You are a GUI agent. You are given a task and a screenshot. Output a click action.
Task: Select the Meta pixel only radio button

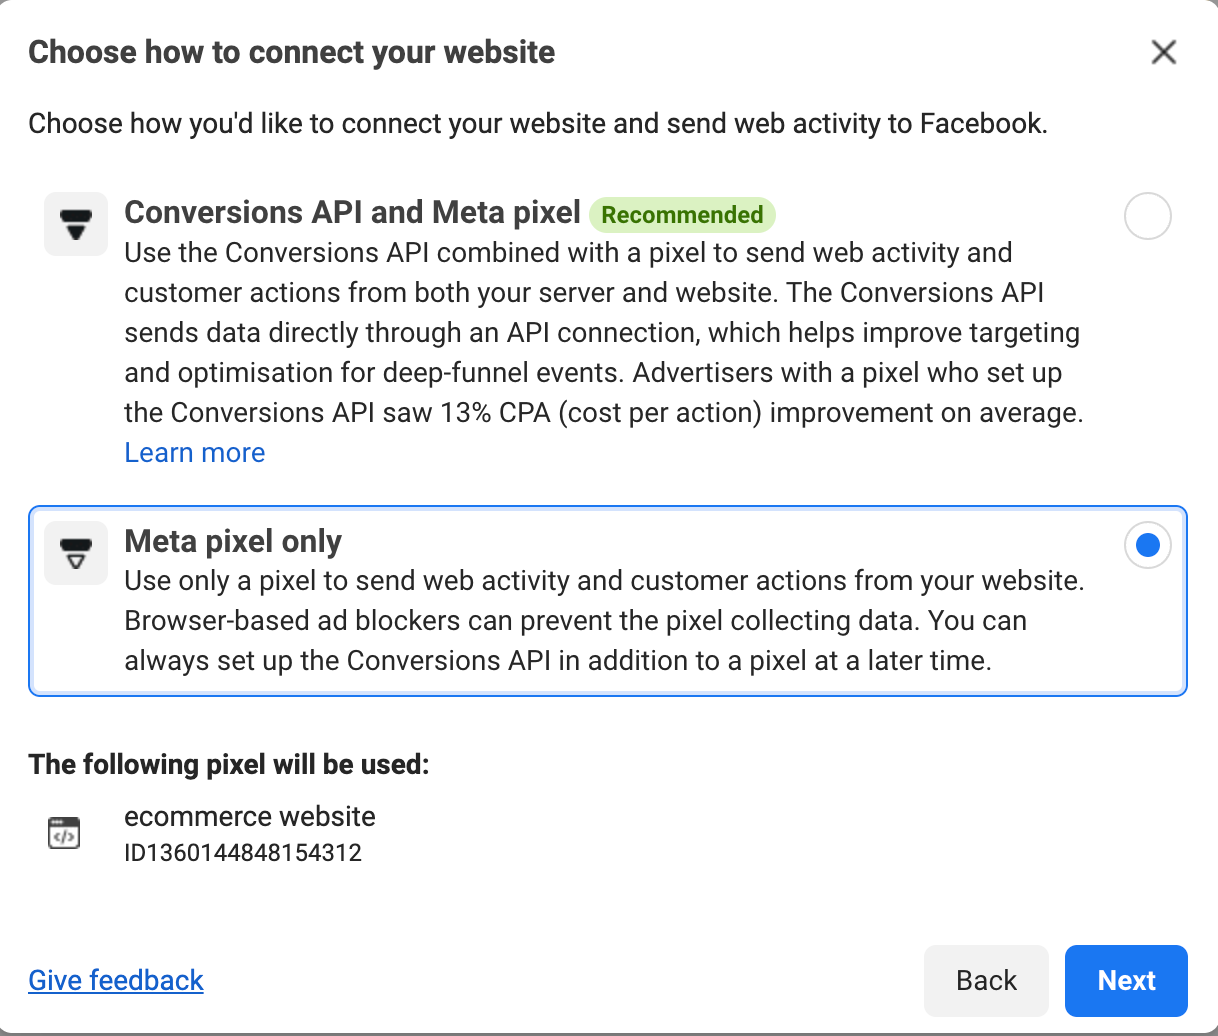(x=1147, y=545)
